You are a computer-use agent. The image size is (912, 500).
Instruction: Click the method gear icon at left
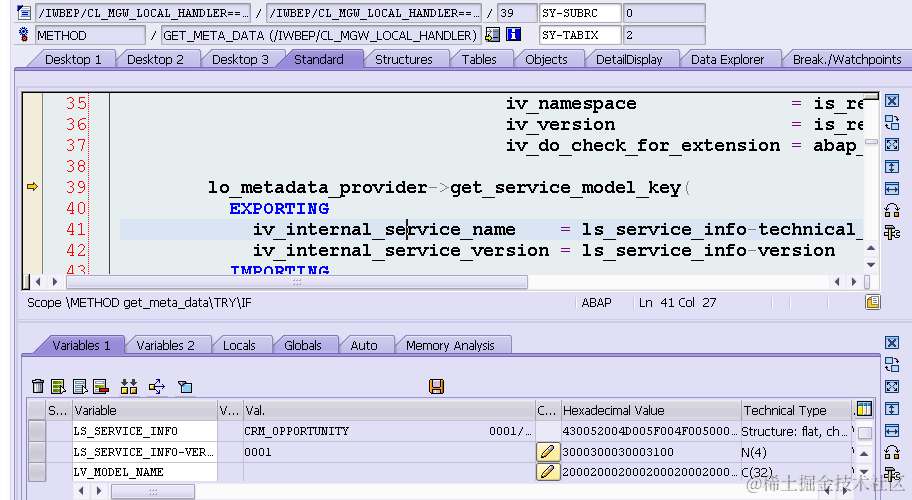[x=24, y=34]
